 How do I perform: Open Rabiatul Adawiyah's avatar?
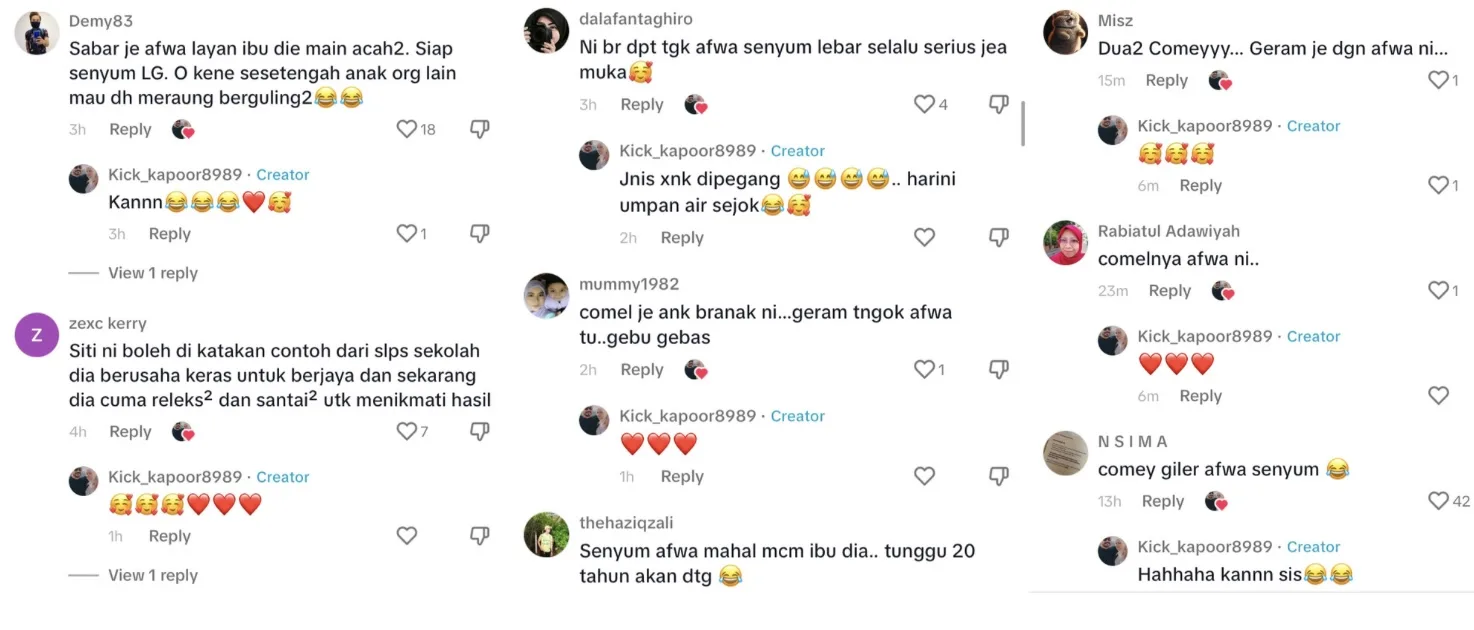pos(1065,242)
